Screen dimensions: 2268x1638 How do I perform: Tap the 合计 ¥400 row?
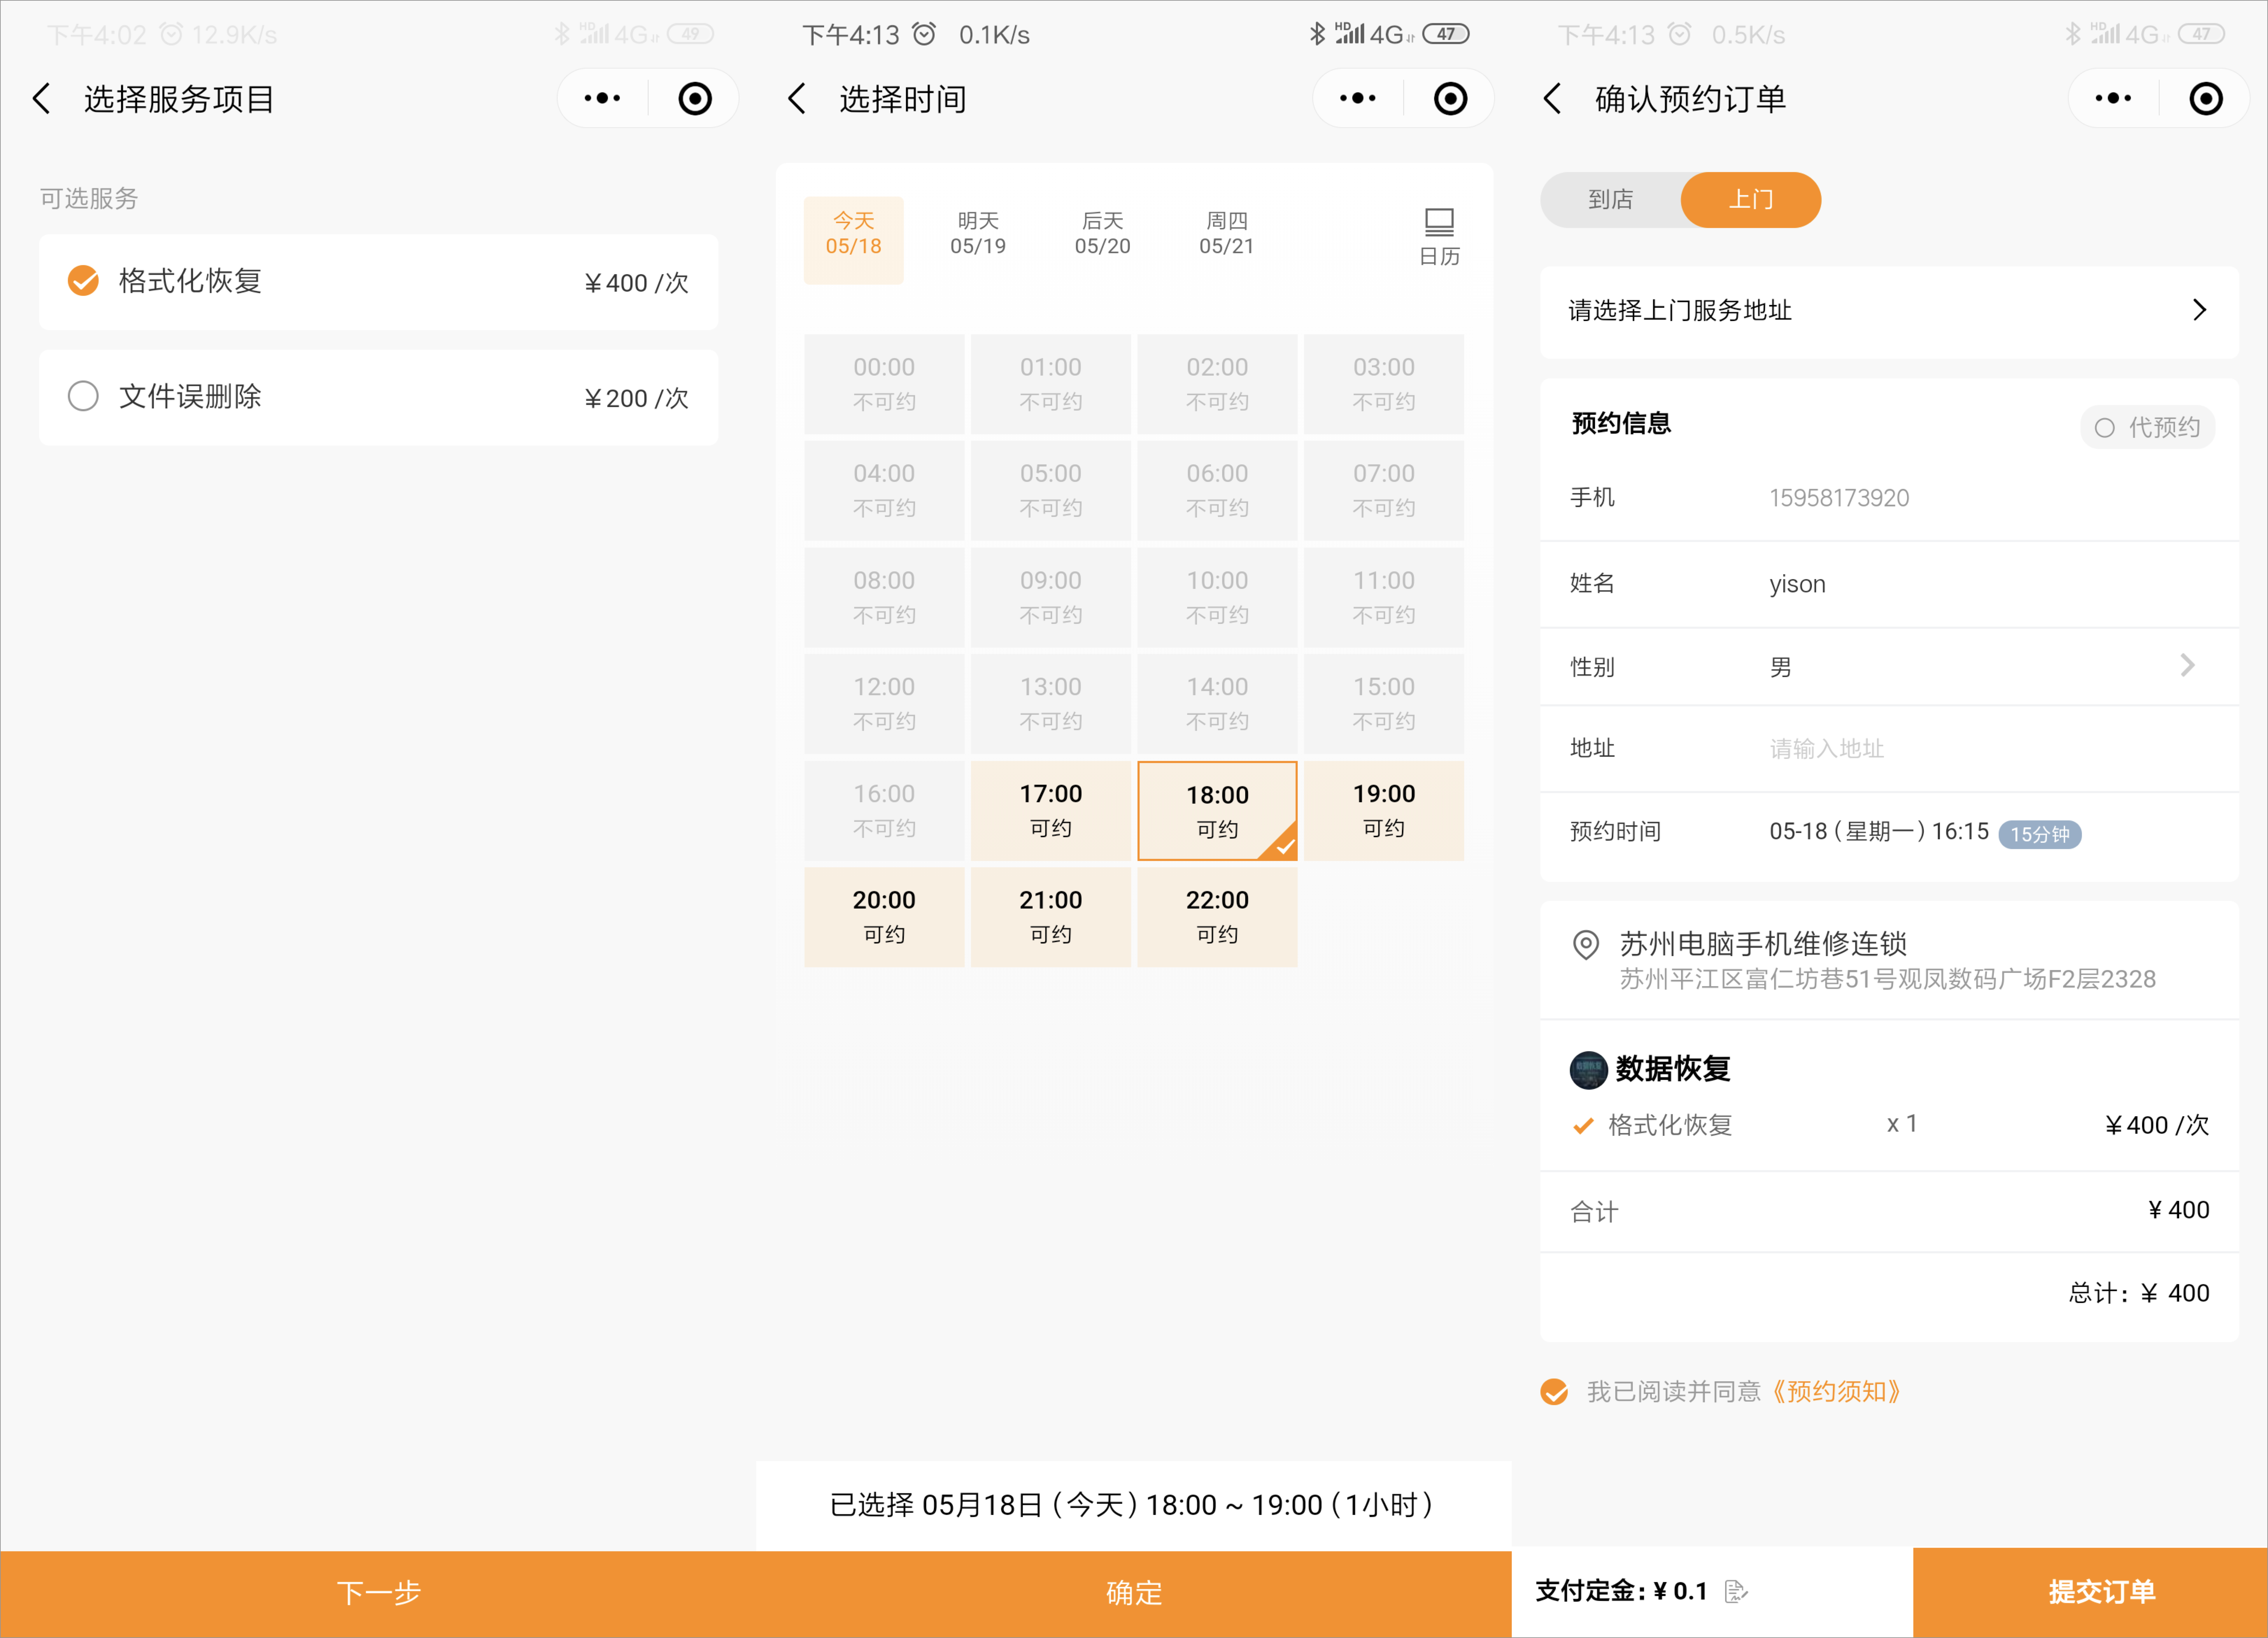pos(1889,1211)
